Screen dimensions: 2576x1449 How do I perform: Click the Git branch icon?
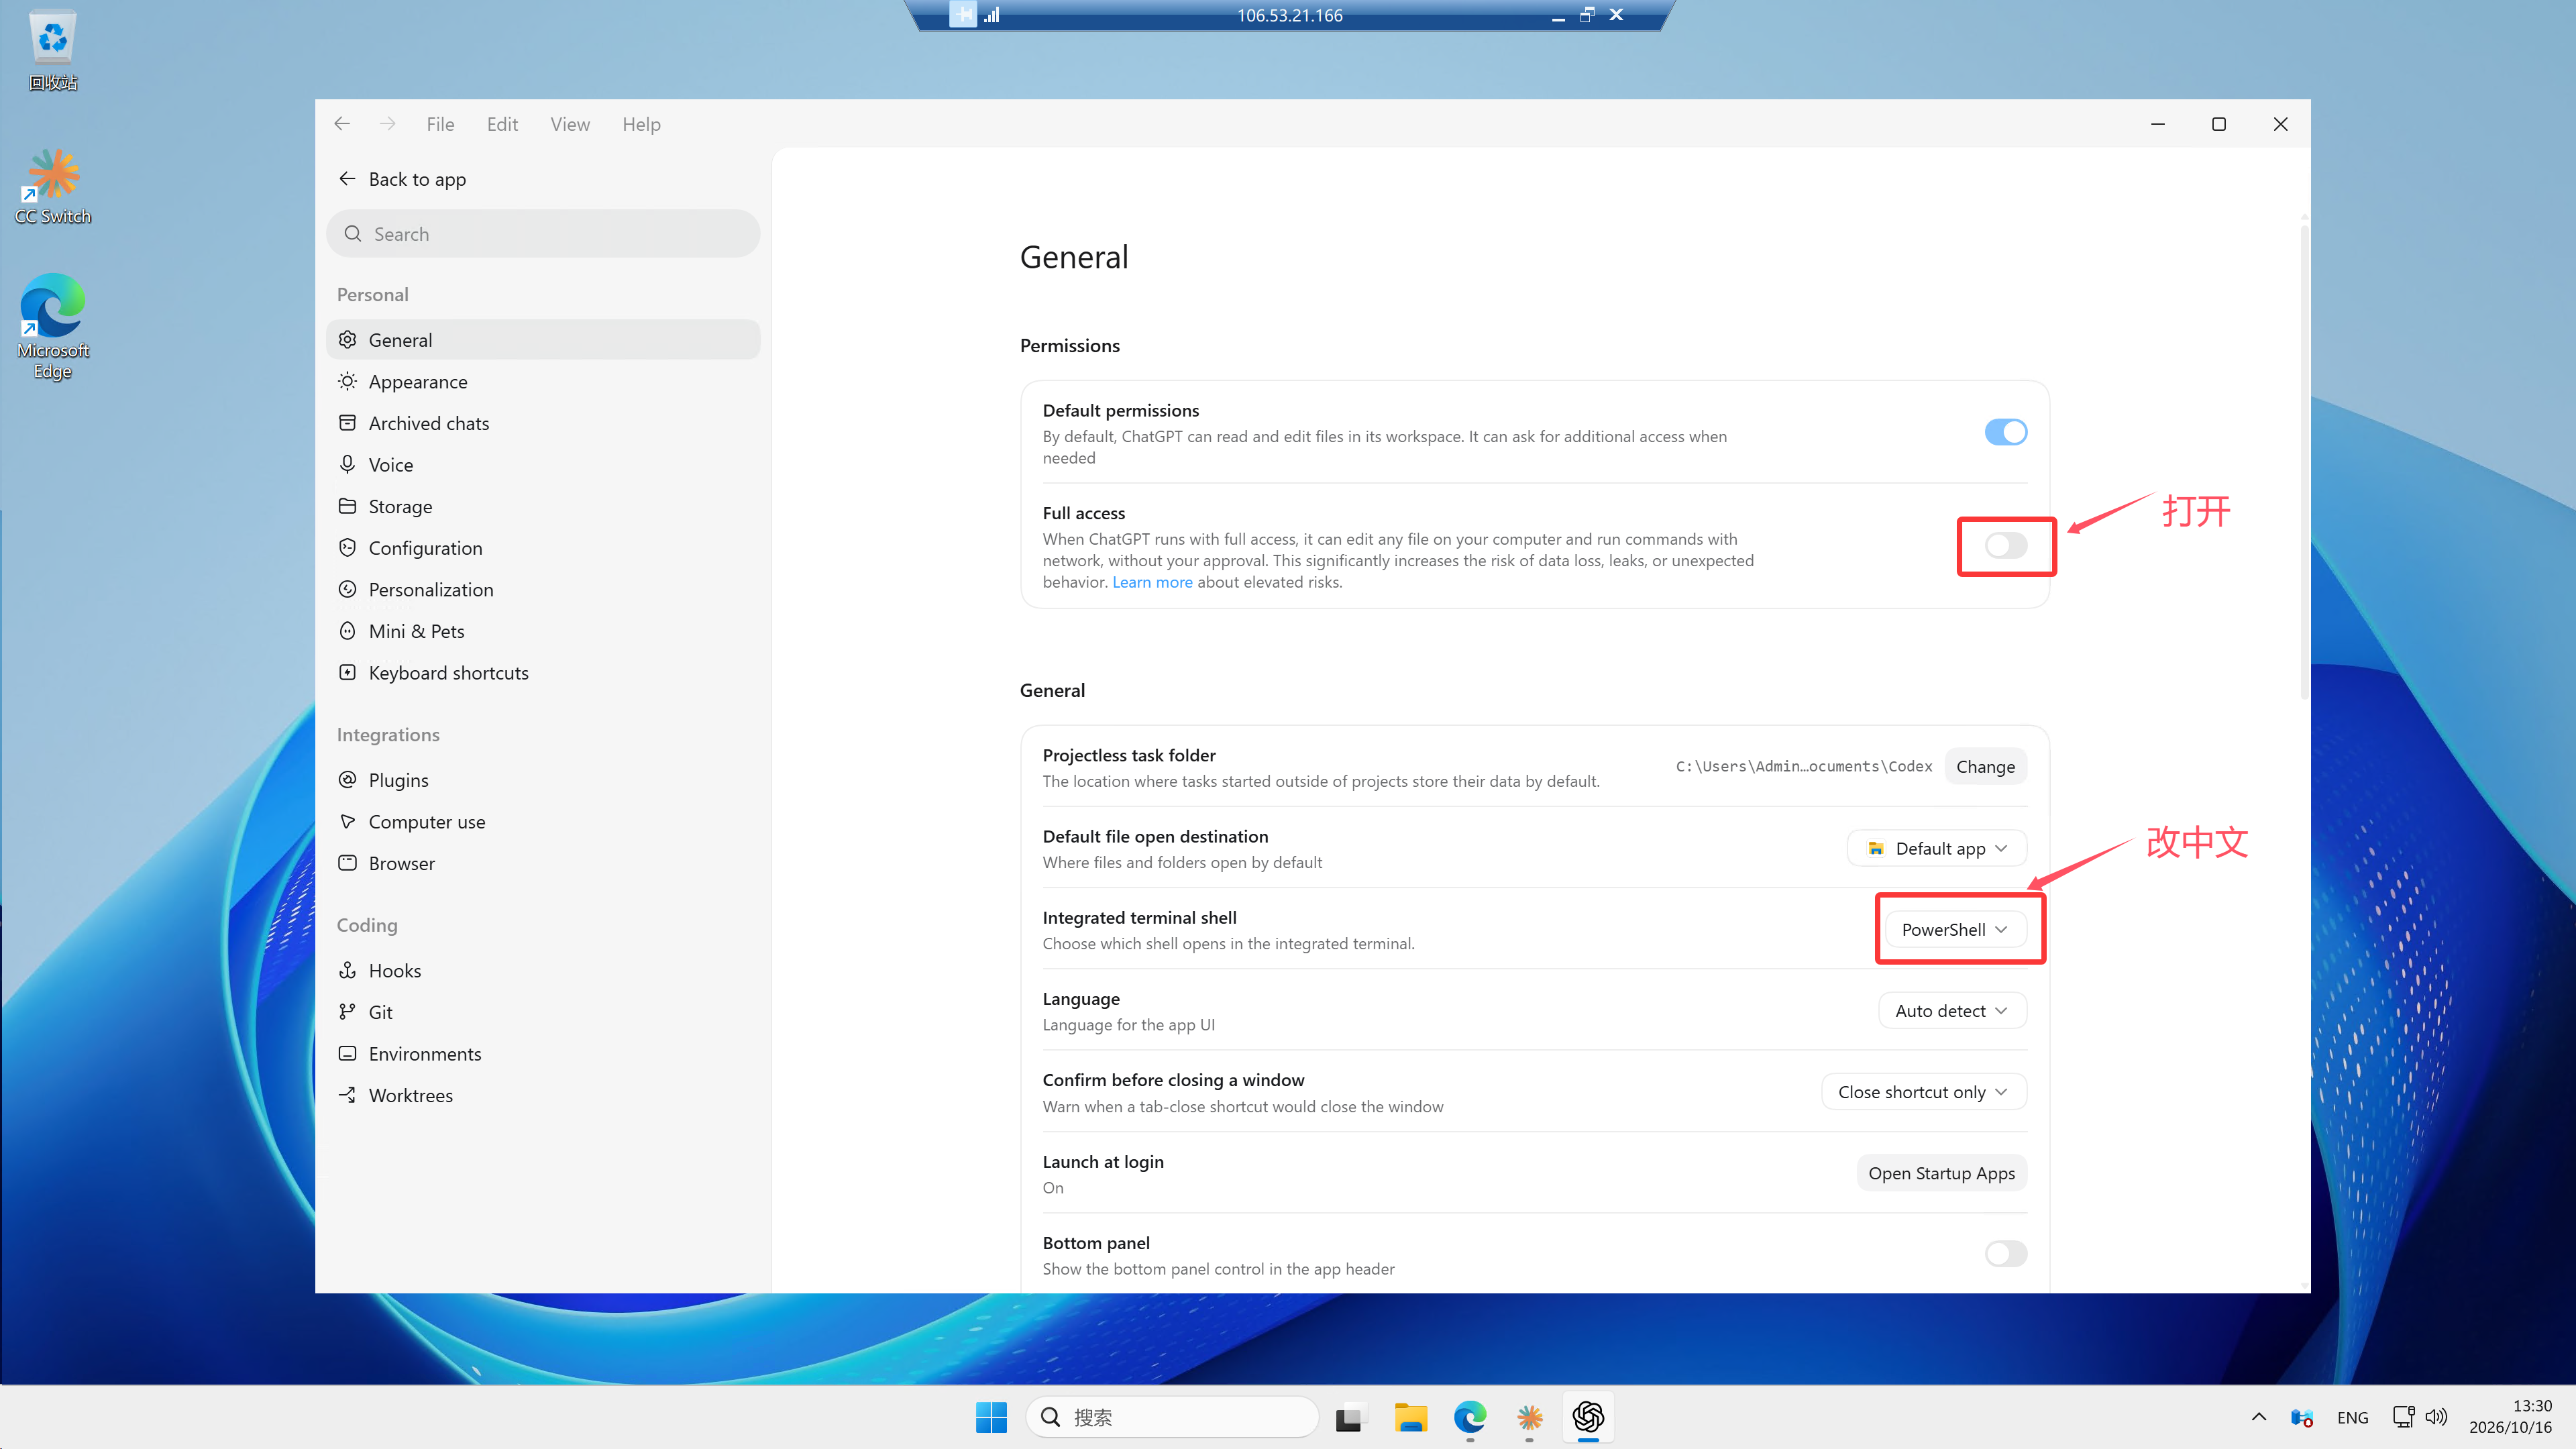[347, 1011]
